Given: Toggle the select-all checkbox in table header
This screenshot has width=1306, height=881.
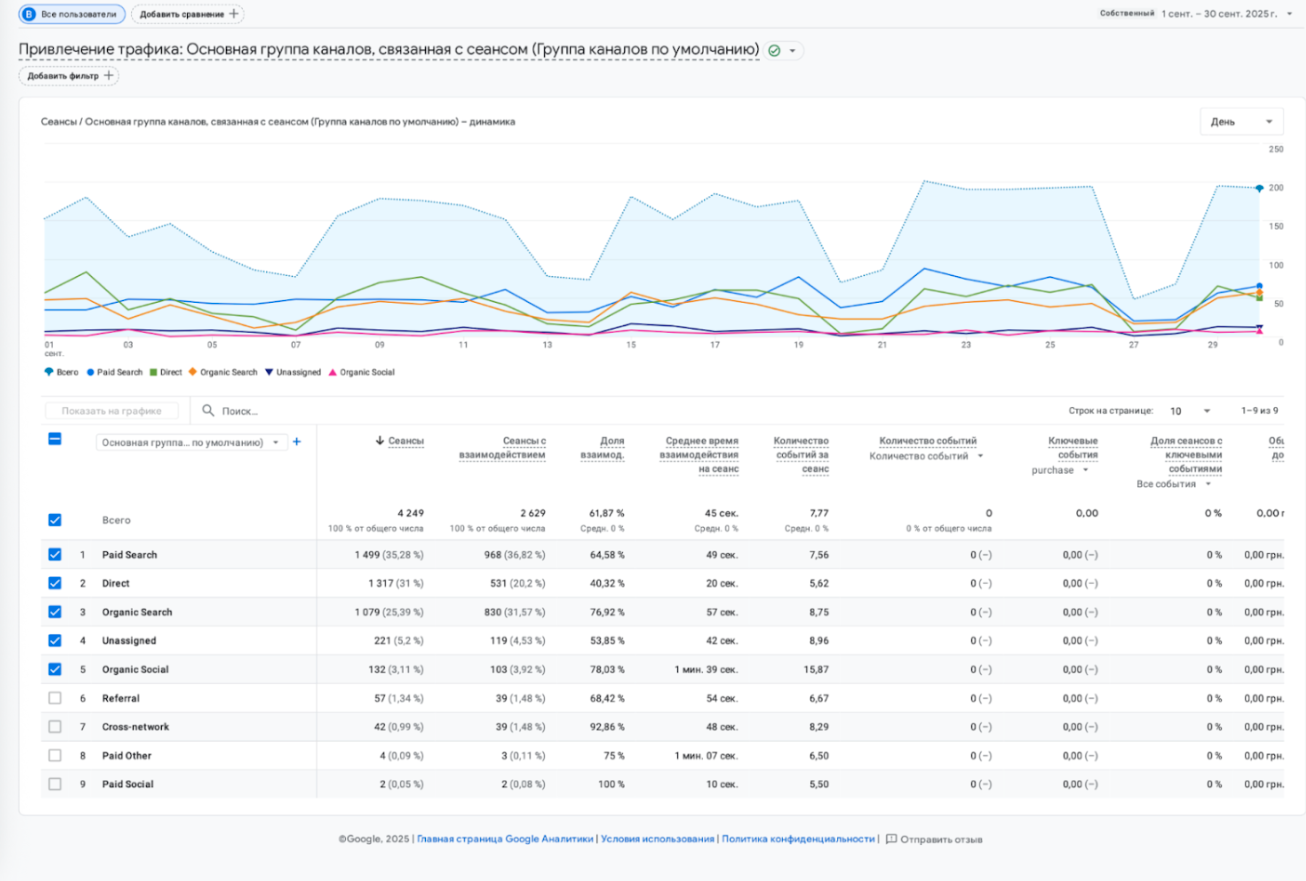Looking at the screenshot, I should click(55, 438).
